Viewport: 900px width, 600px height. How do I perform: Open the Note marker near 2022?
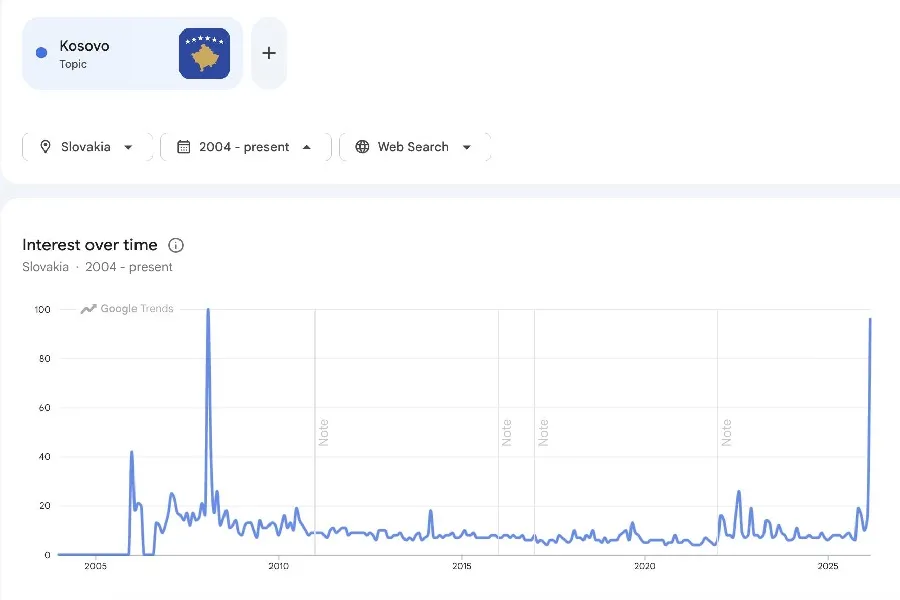726,432
